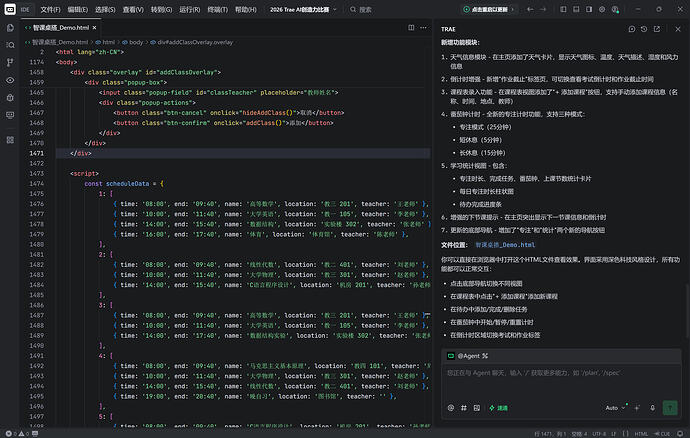Screen dimensions: 690x438
Task: Open the Source Control icon in sidebar
Action: (x=10, y=63)
